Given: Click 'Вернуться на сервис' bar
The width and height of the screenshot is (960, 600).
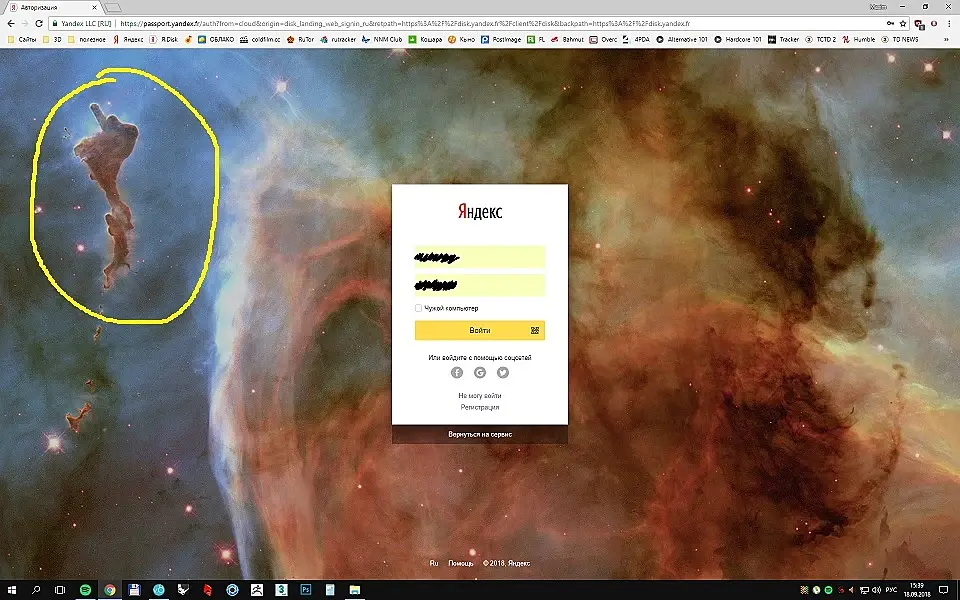Looking at the screenshot, I should click(480, 434).
